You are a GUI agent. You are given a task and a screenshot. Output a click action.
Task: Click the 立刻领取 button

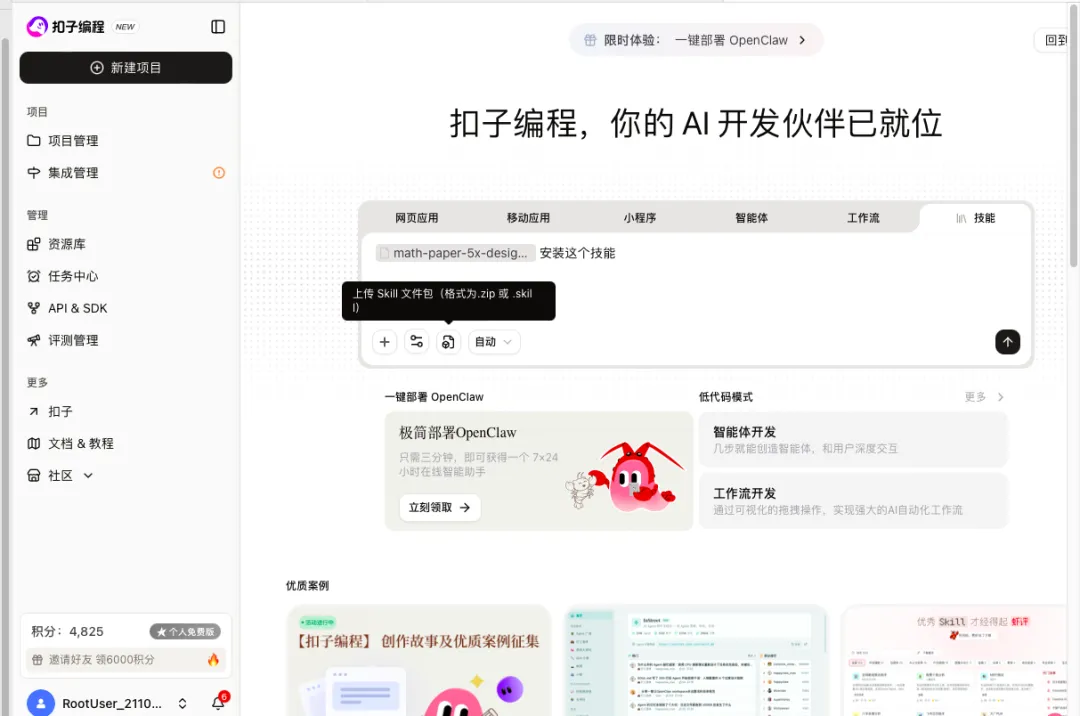439,507
